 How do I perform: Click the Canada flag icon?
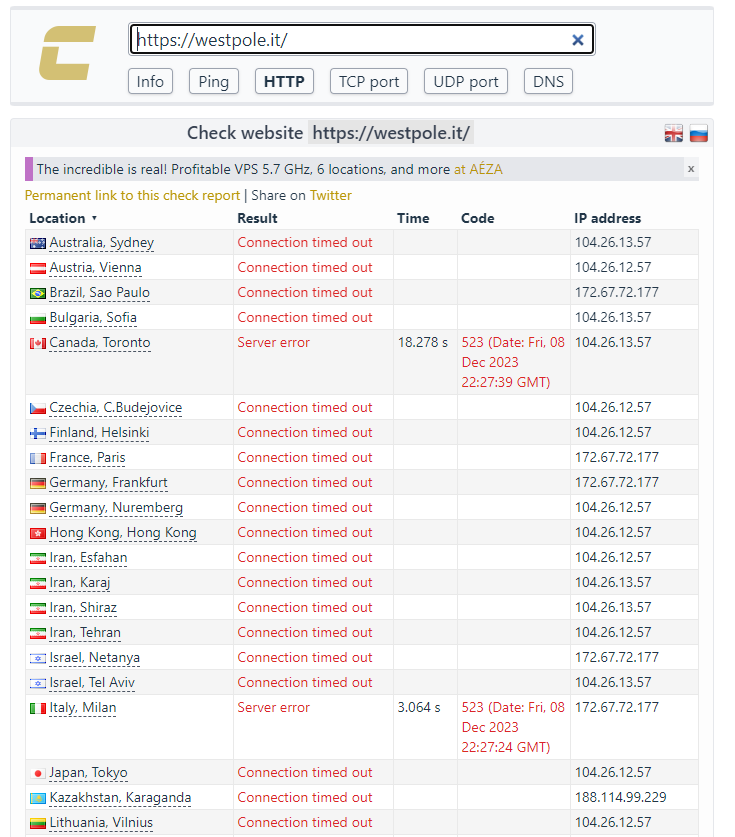coord(38,343)
